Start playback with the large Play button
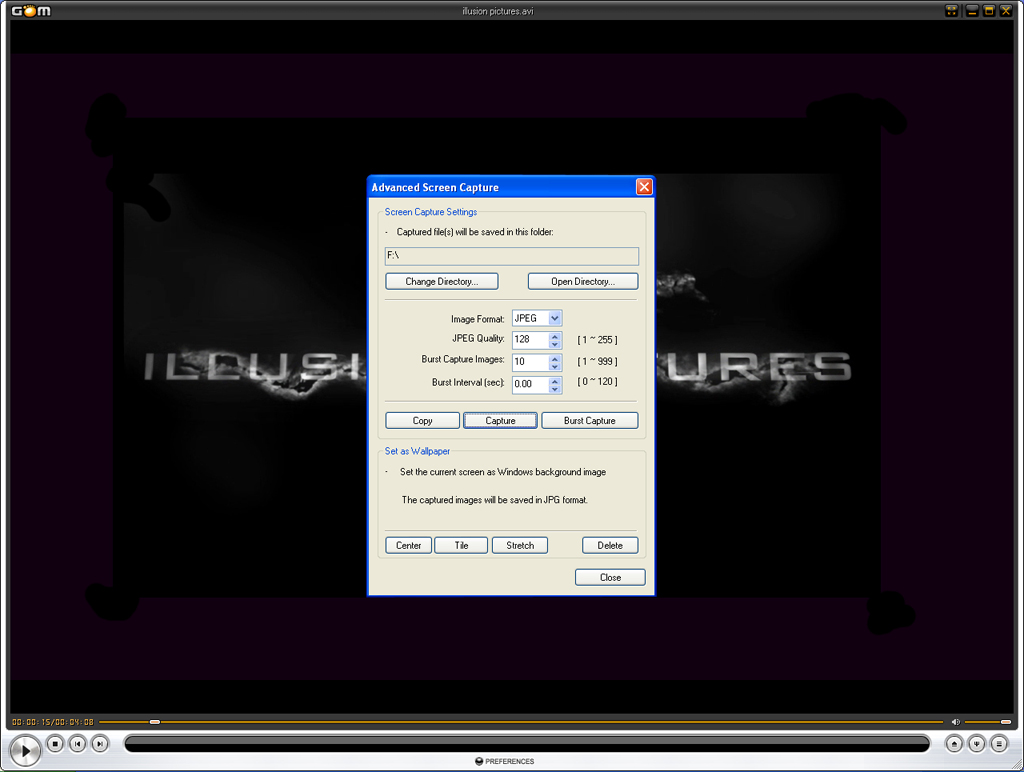The height and width of the screenshot is (772, 1024). point(25,750)
